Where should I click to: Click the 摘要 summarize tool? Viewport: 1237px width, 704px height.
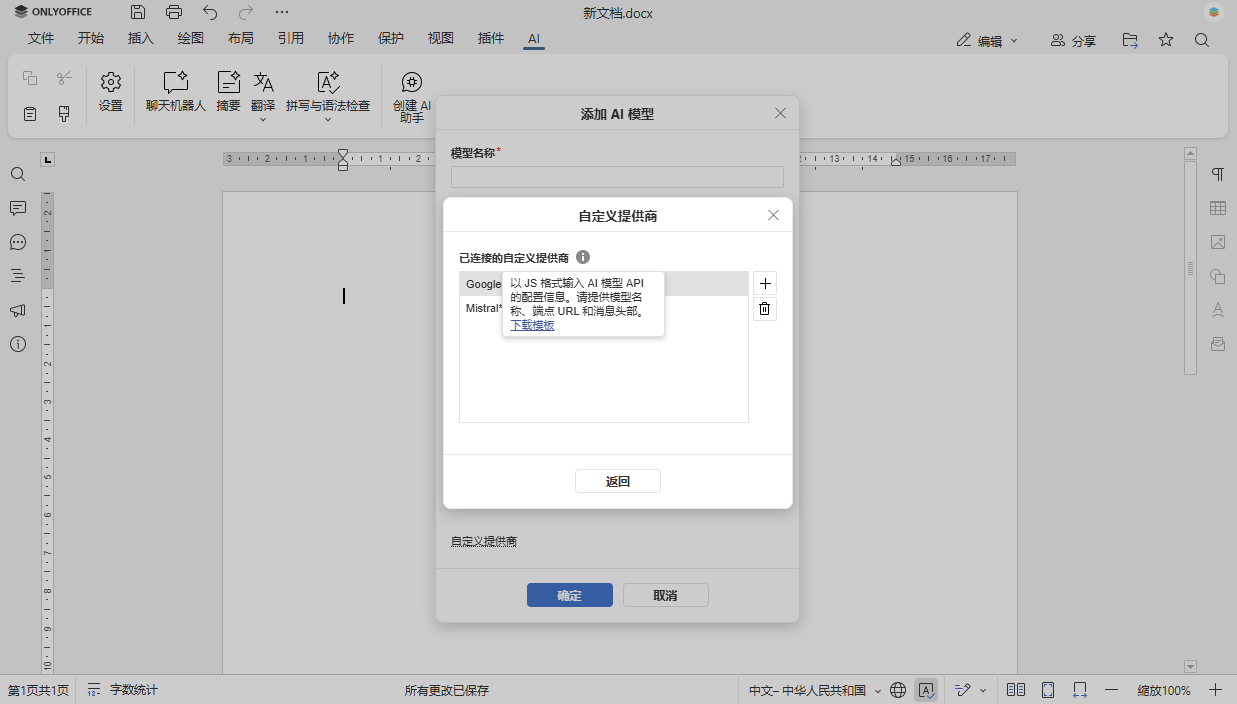[229, 91]
